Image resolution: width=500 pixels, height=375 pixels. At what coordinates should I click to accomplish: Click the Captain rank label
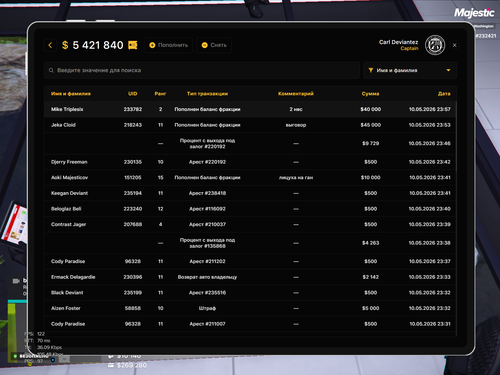pyautogui.click(x=409, y=49)
